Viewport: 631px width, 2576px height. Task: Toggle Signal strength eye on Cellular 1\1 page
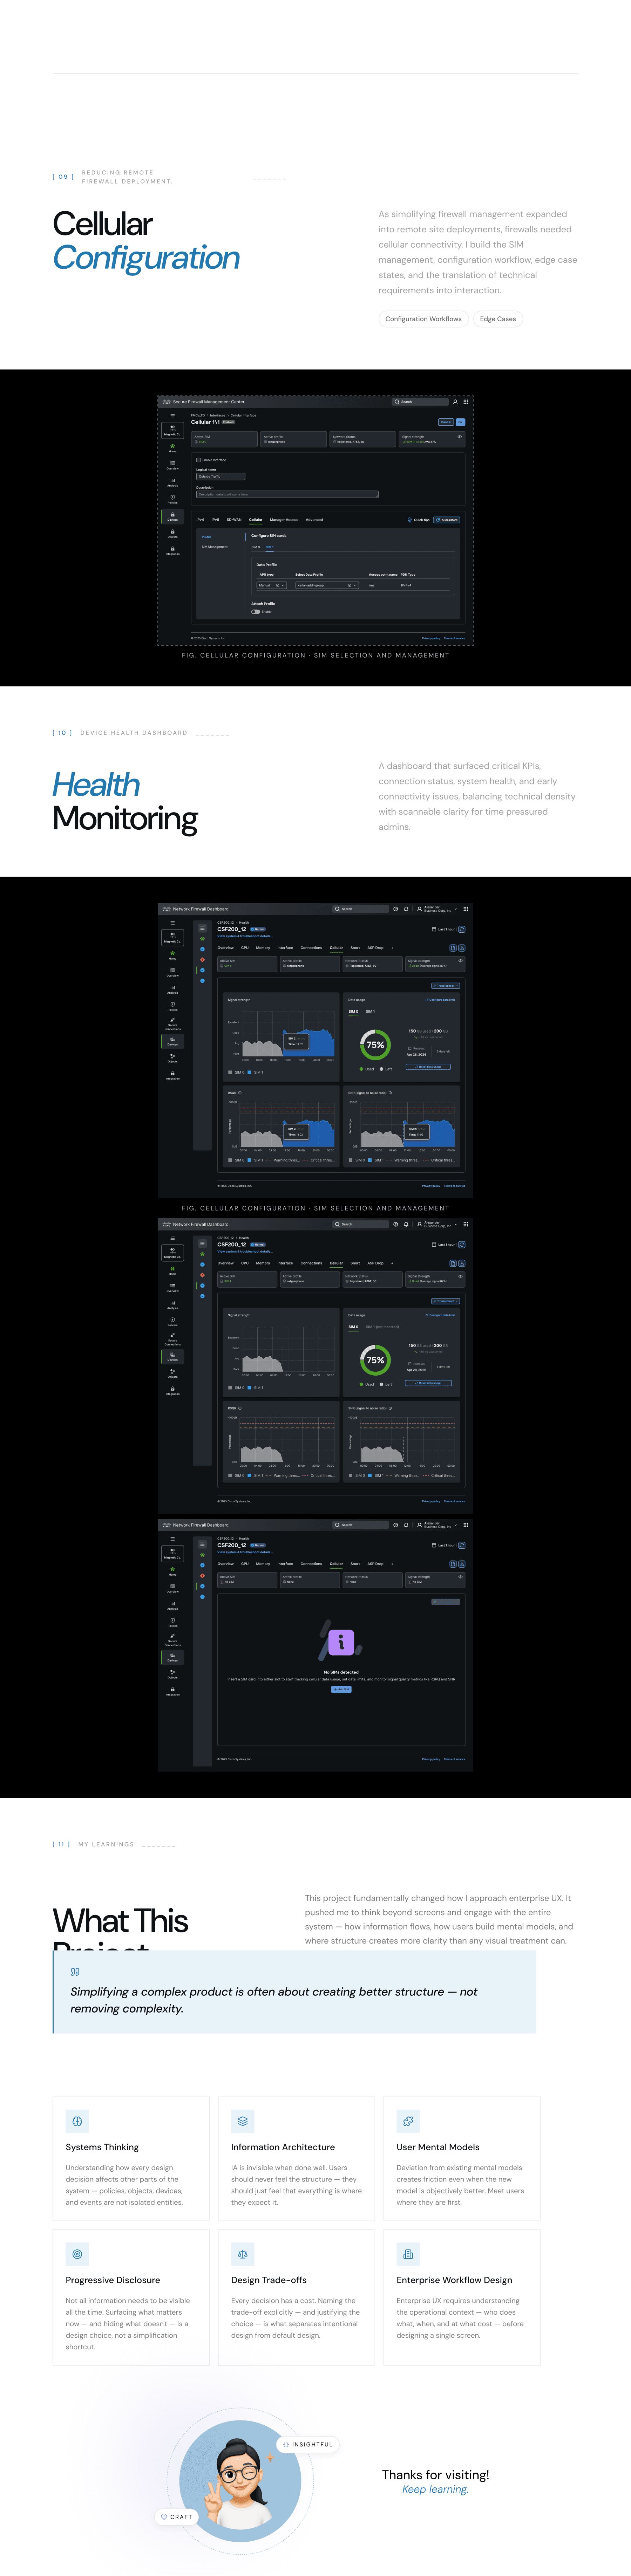(x=460, y=437)
